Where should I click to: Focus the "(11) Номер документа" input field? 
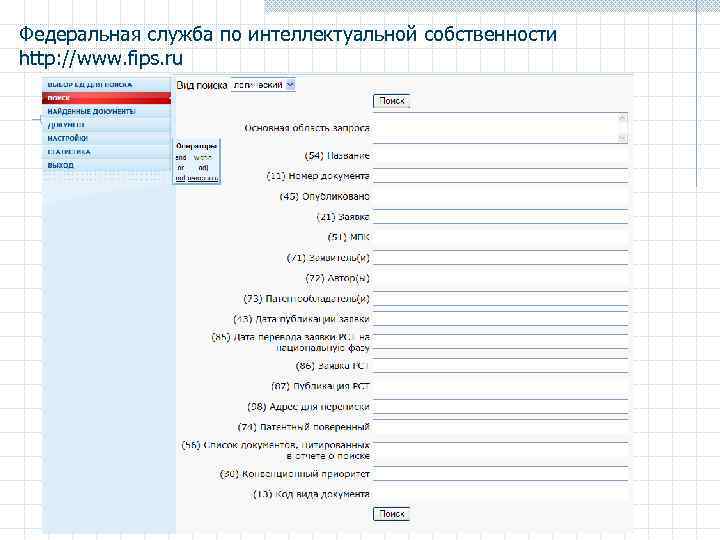501,176
